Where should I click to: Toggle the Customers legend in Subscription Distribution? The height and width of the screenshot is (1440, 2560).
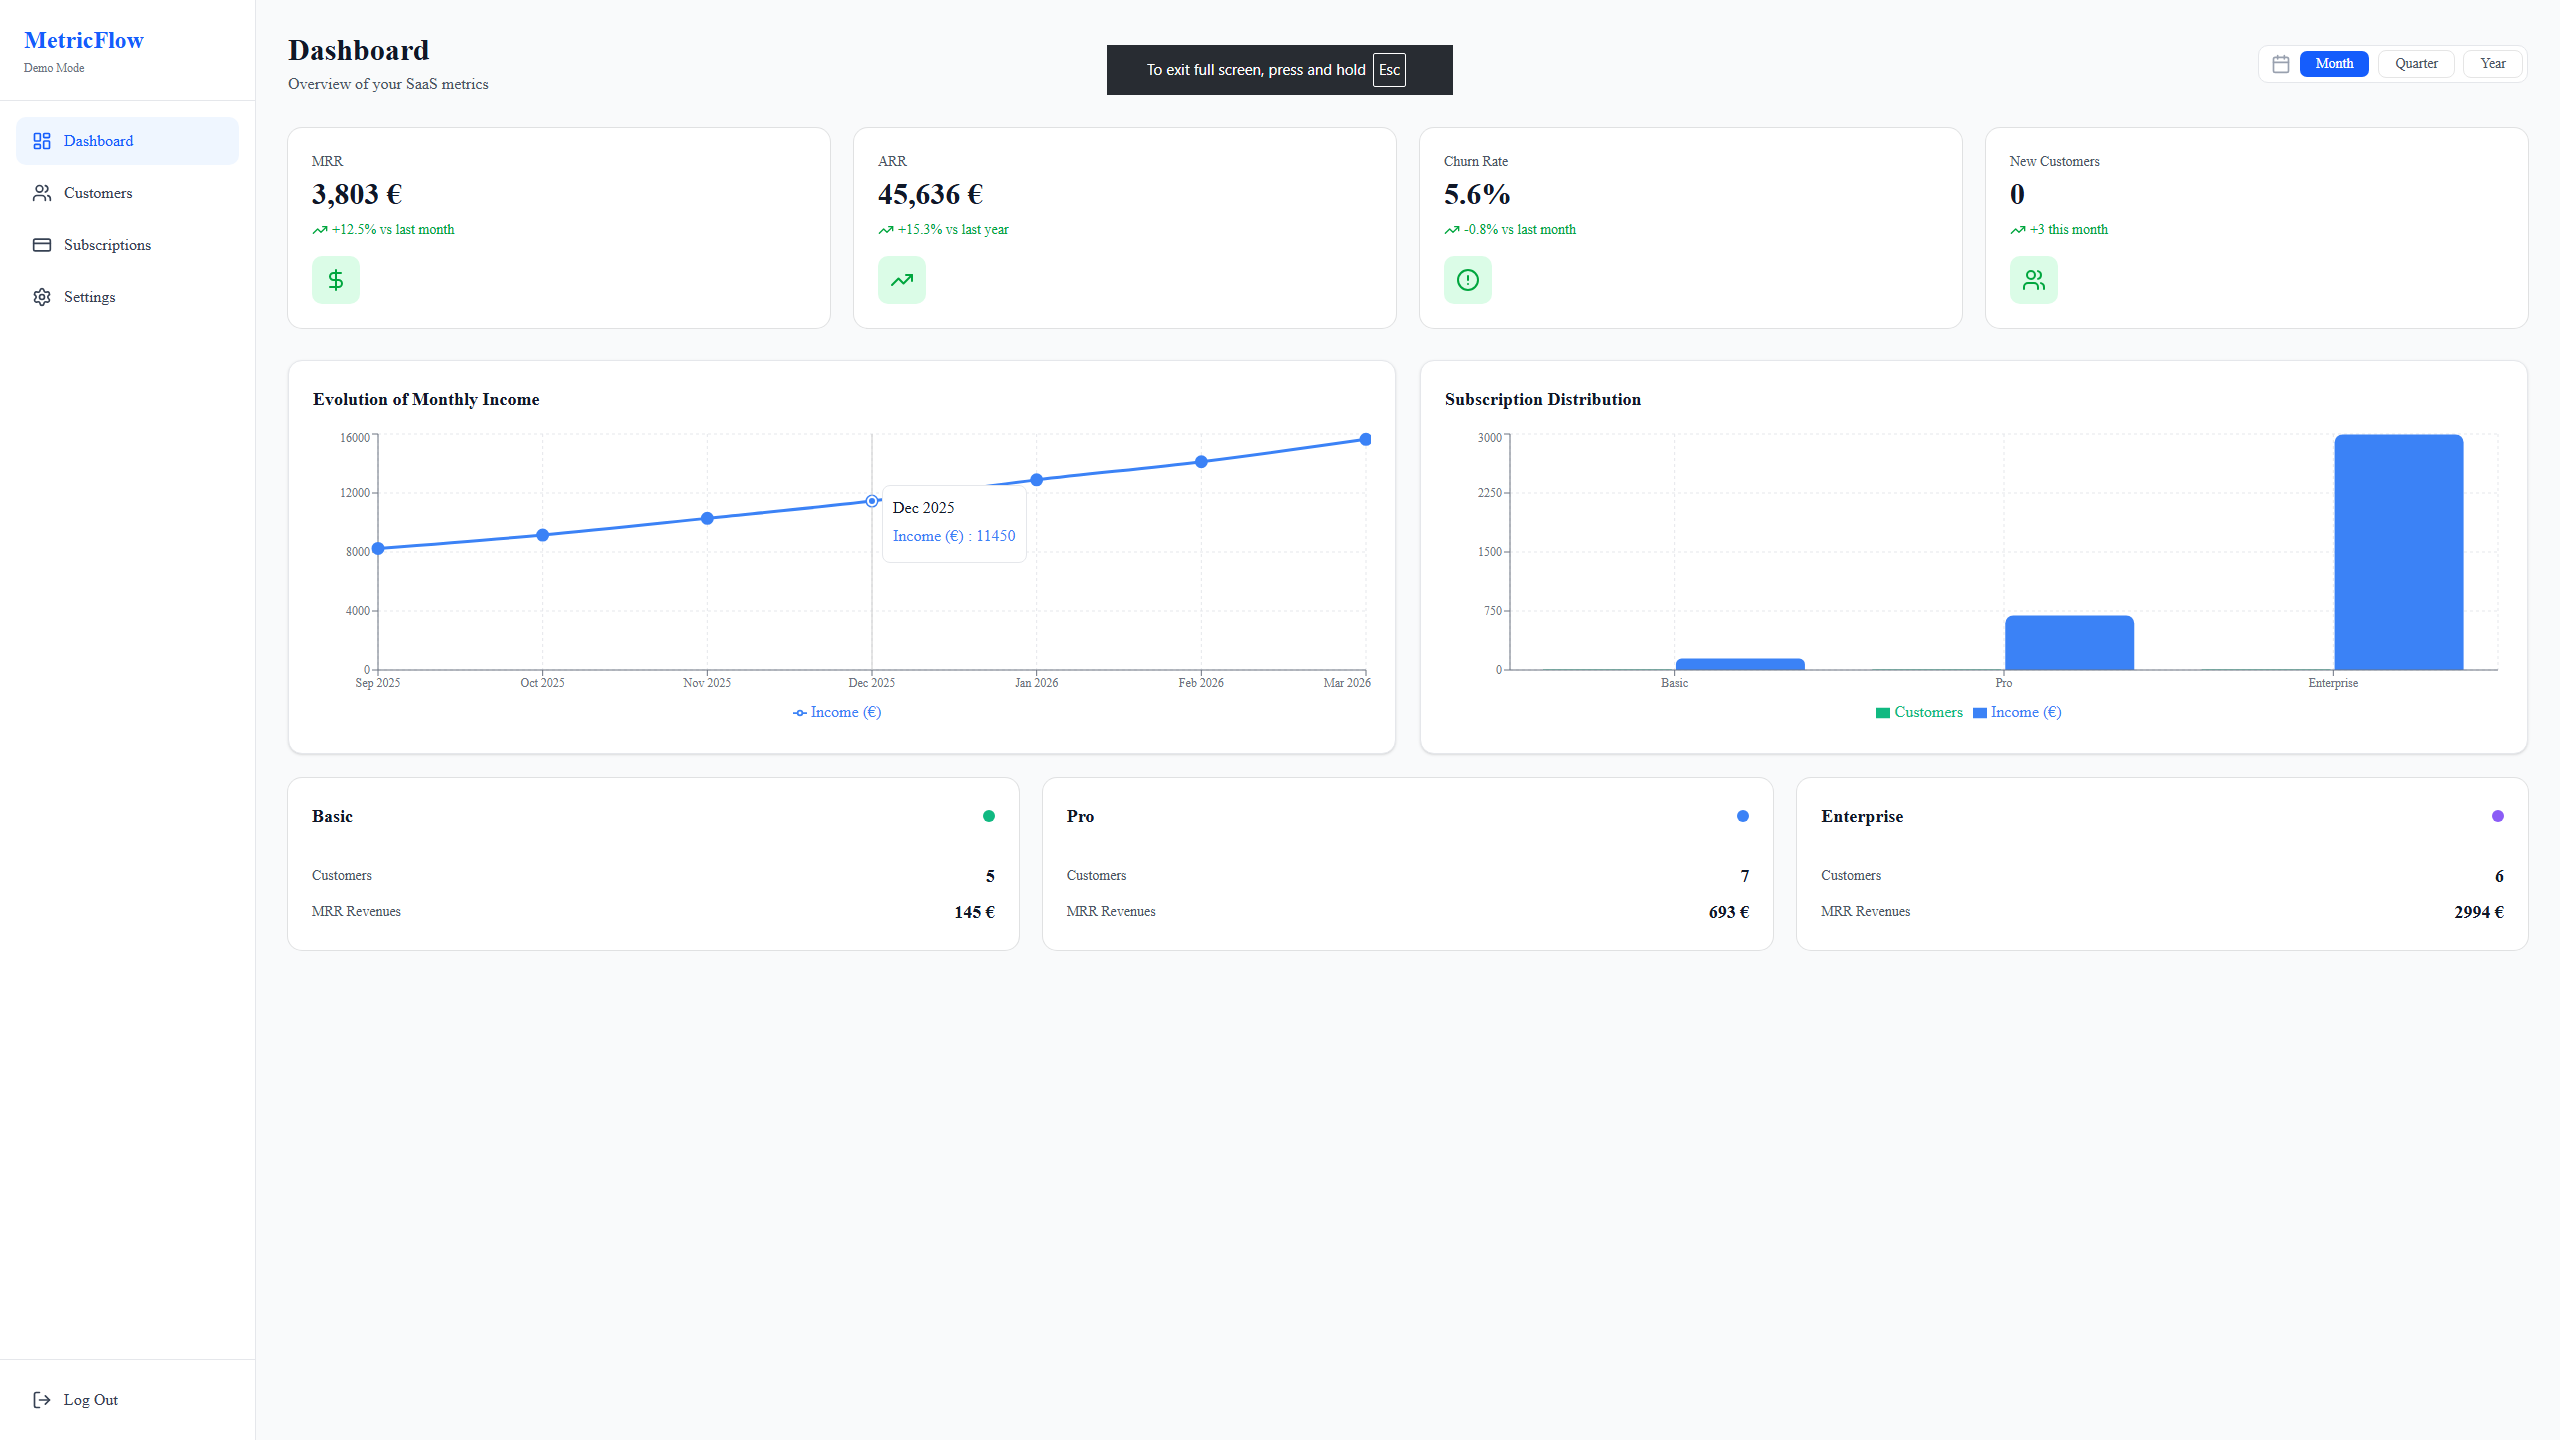tap(1919, 712)
